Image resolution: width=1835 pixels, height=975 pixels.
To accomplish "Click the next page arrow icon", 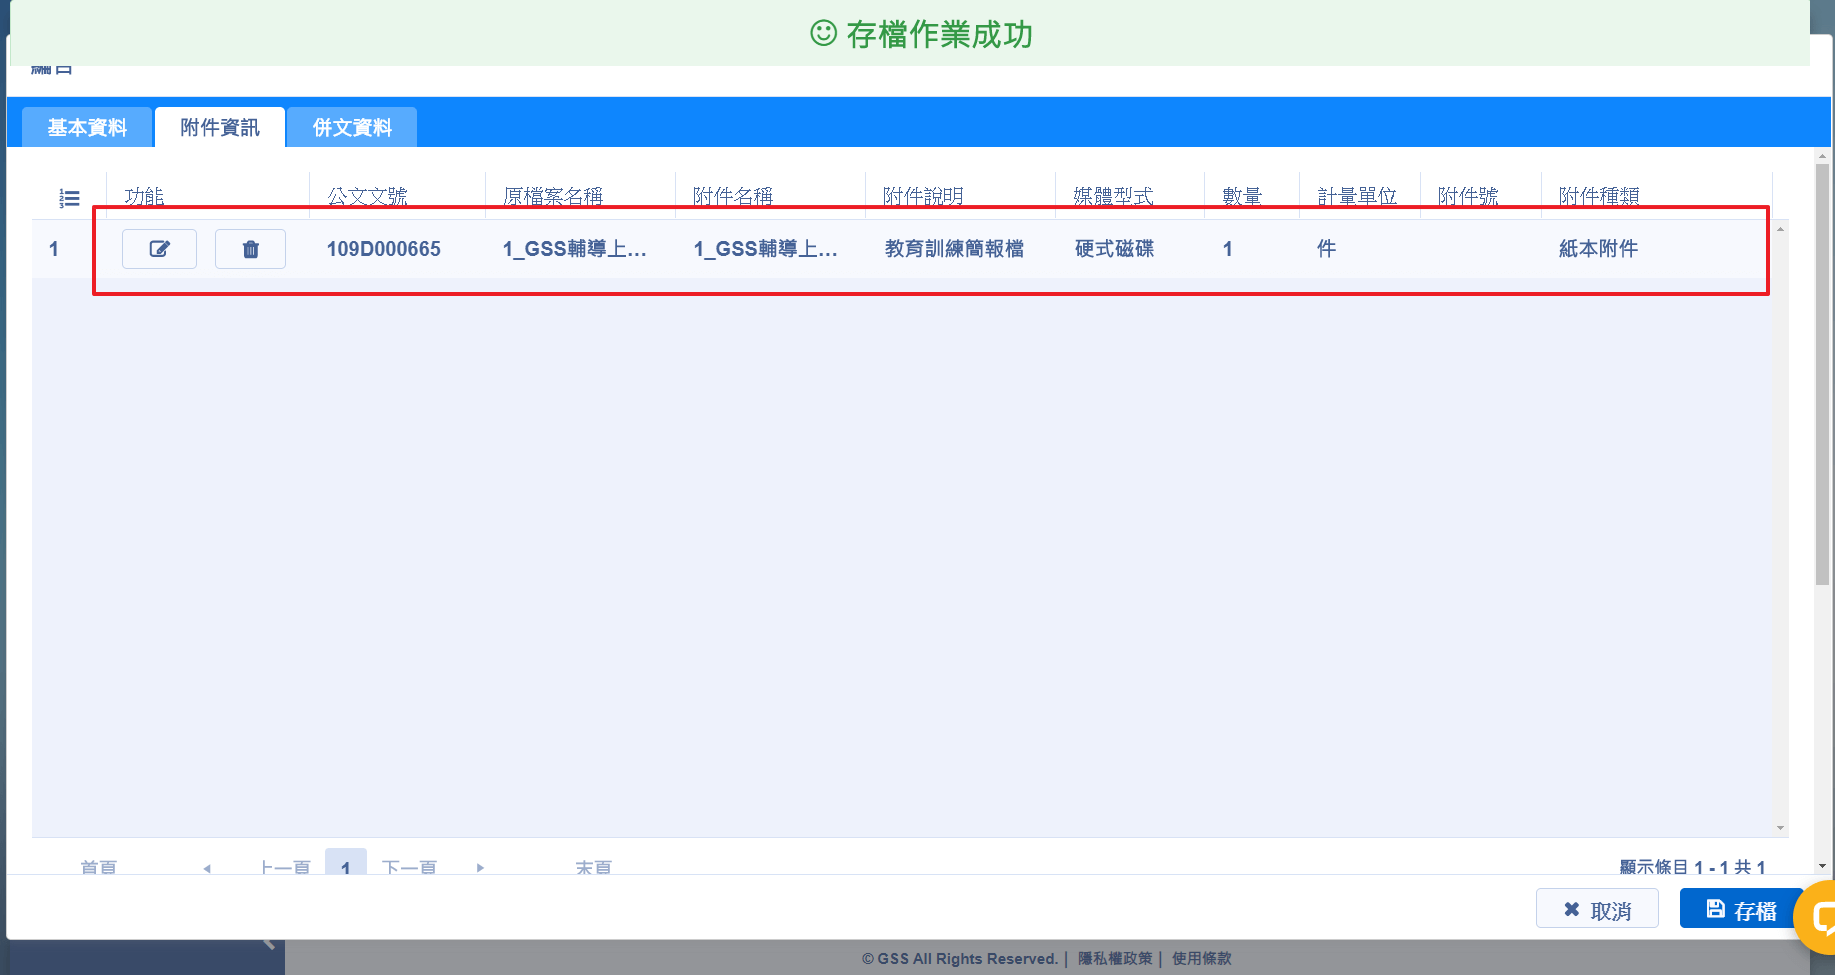I will click(480, 868).
